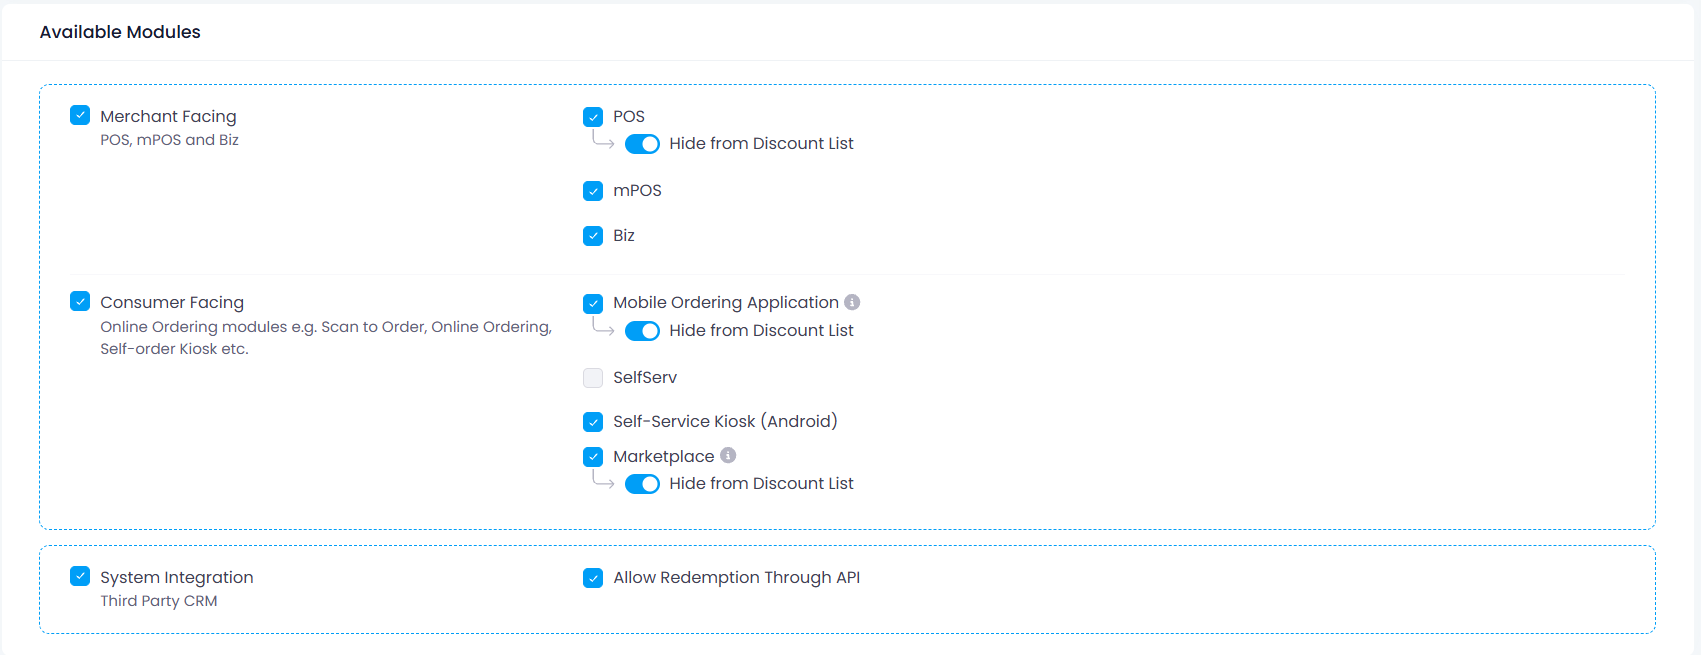The image size is (1701, 655).
Task: Uncheck the Merchant Facing checkbox
Action: [80, 115]
